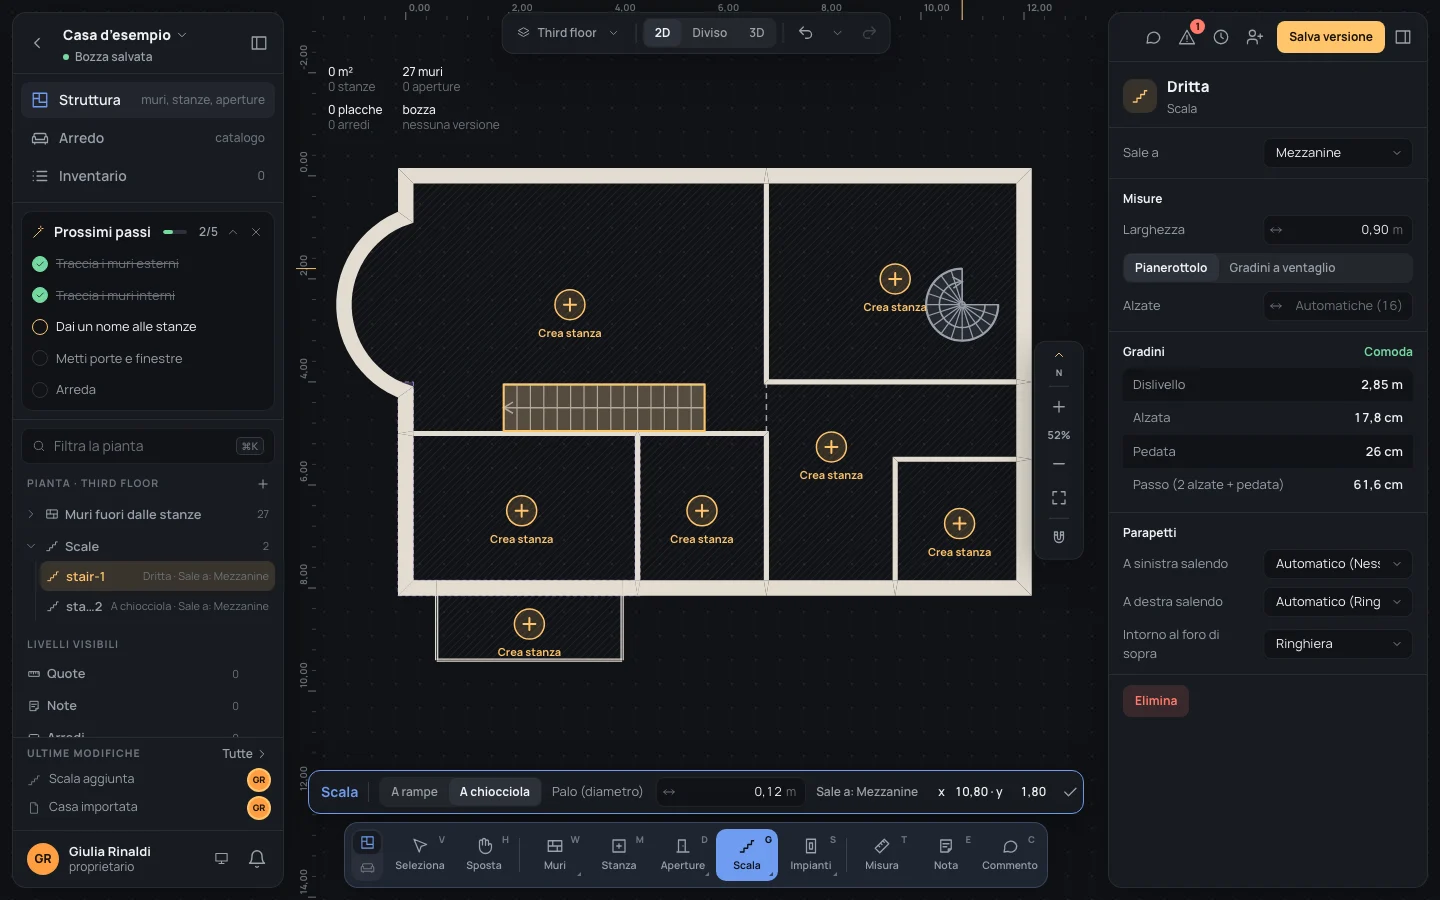Open the Impianti tool
This screenshot has width=1440, height=900.
click(811, 855)
